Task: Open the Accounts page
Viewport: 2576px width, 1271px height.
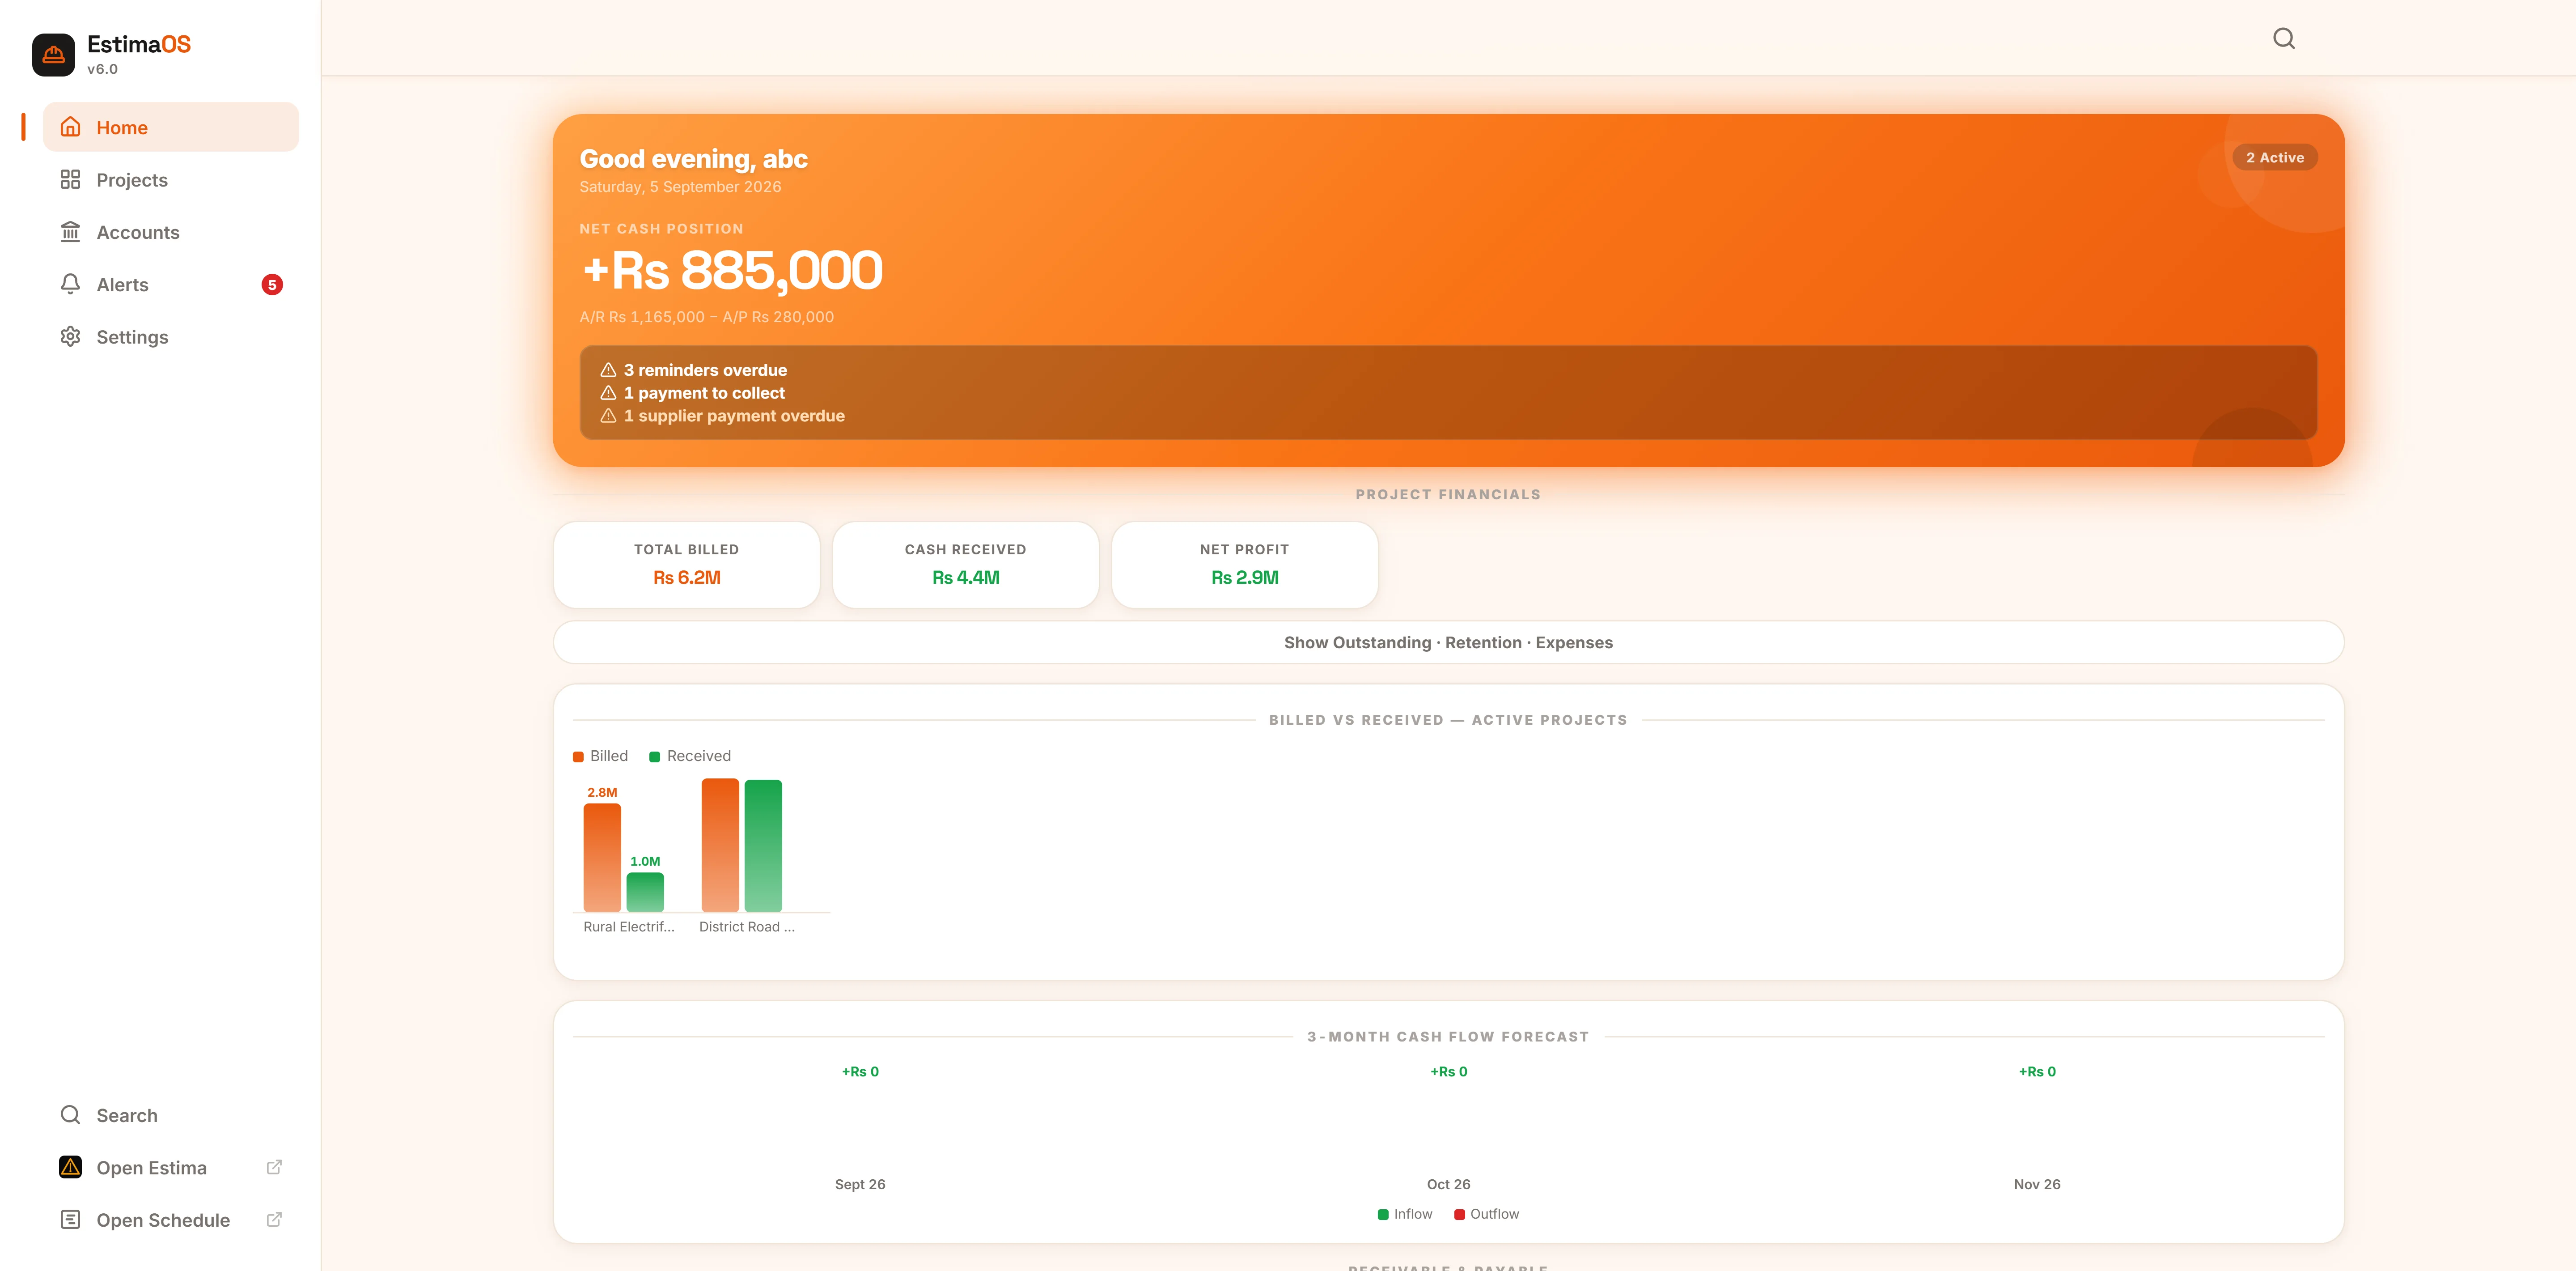Action: (171, 232)
